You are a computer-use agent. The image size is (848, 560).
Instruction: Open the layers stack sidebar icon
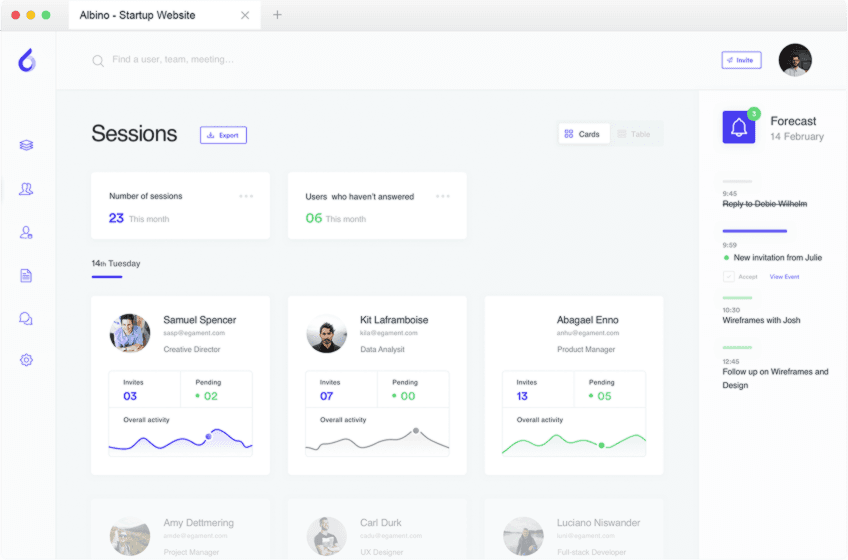click(26, 145)
